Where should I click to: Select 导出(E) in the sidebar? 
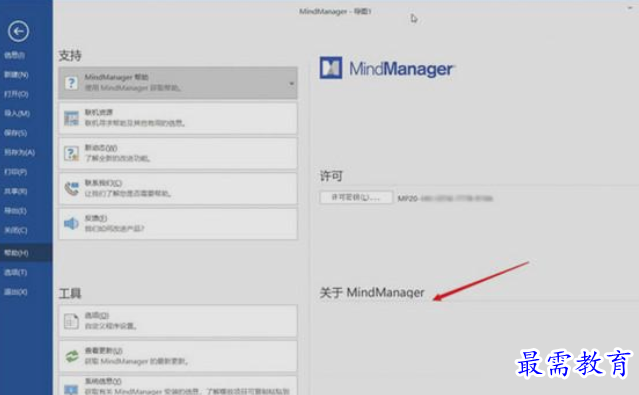coord(15,211)
